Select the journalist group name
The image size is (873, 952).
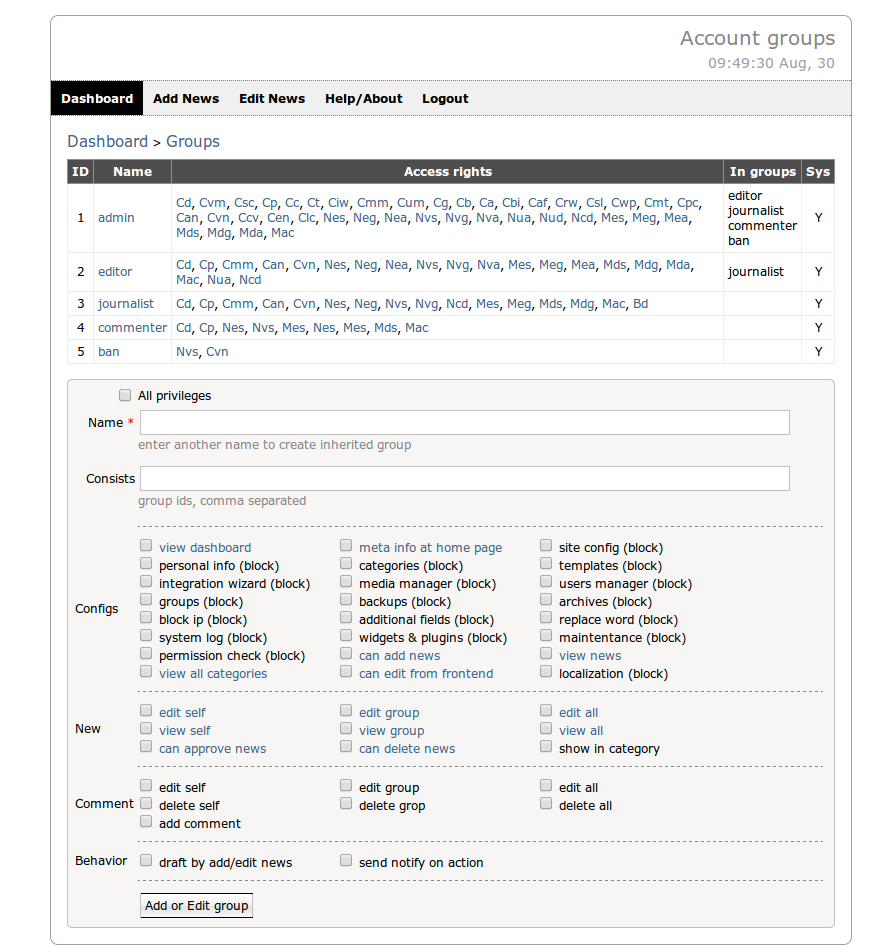point(126,304)
